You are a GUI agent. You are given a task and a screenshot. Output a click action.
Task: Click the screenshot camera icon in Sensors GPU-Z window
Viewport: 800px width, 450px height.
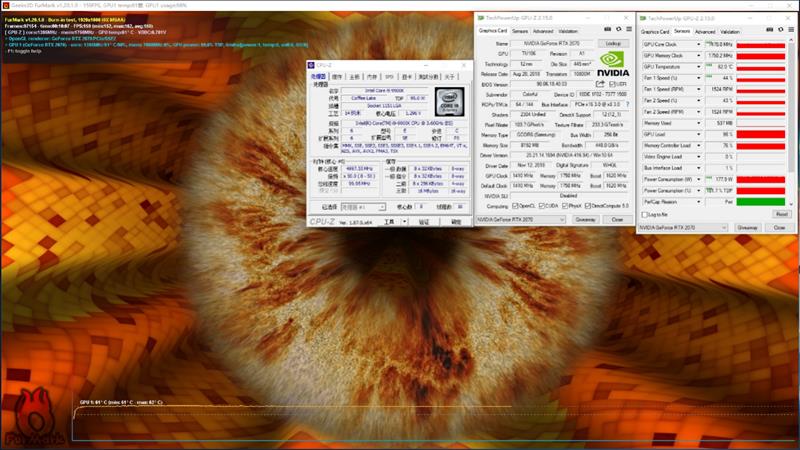[x=769, y=30]
